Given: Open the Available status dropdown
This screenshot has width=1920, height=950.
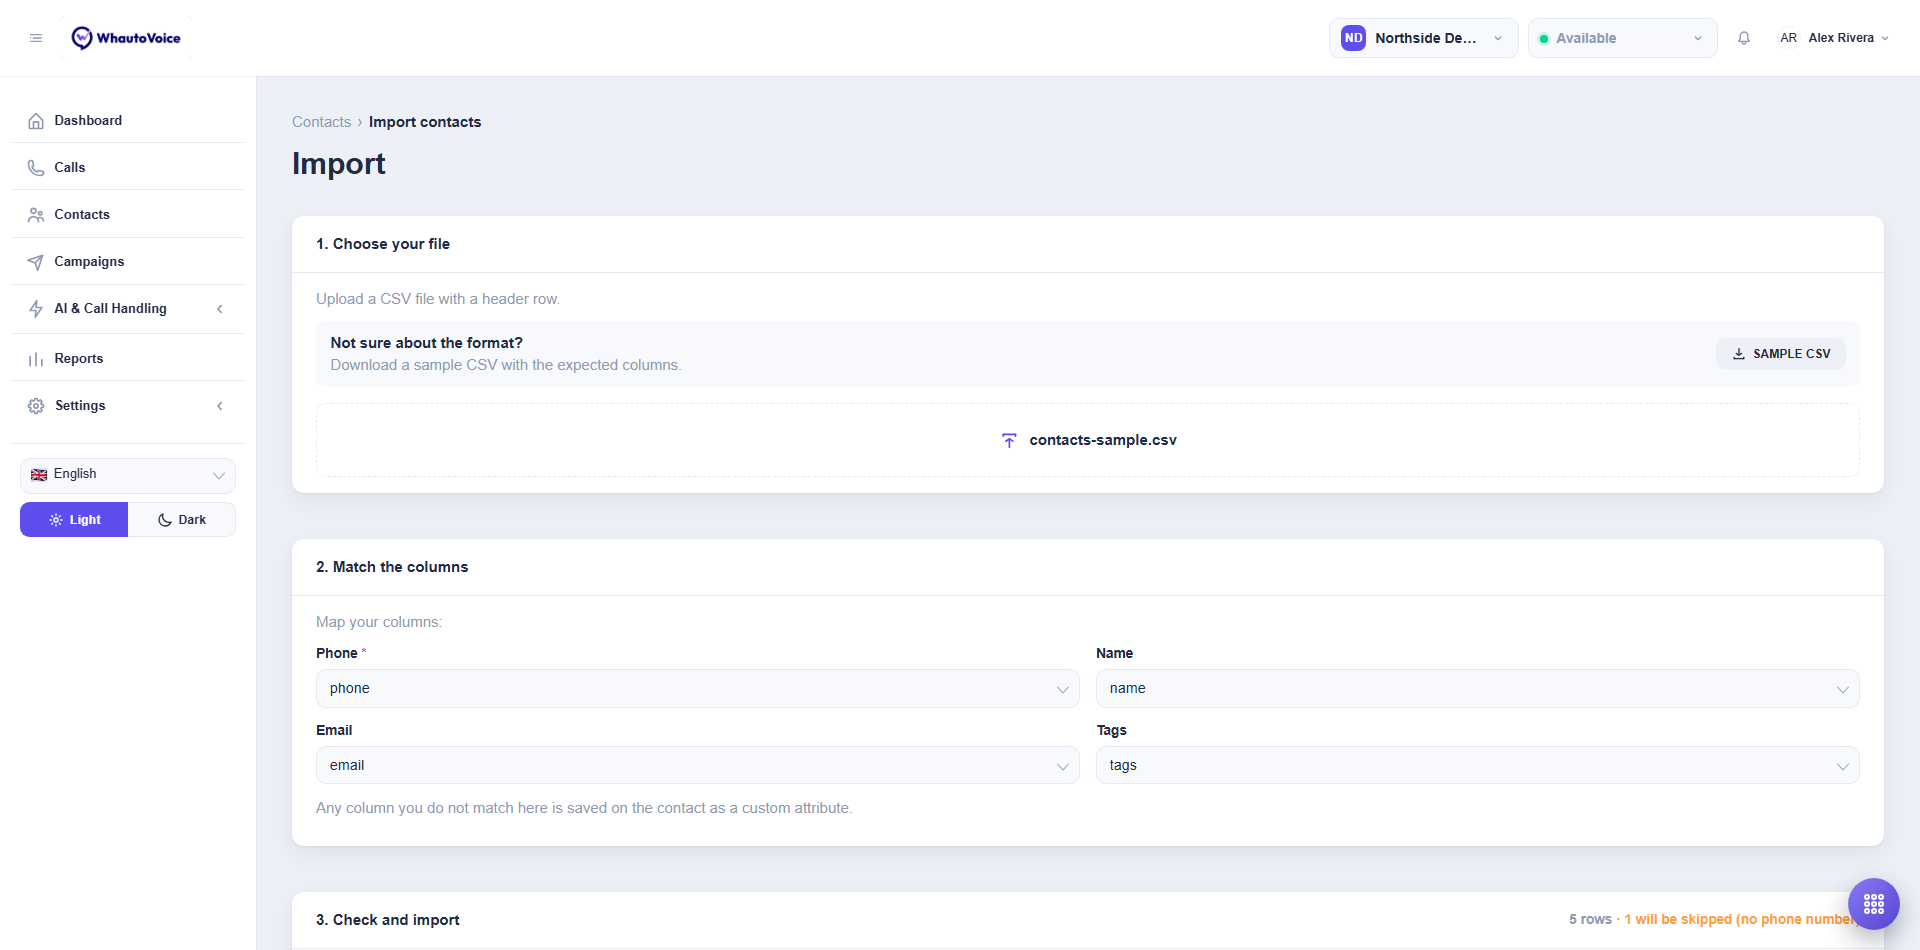Looking at the screenshot, I should [1622, 38].
